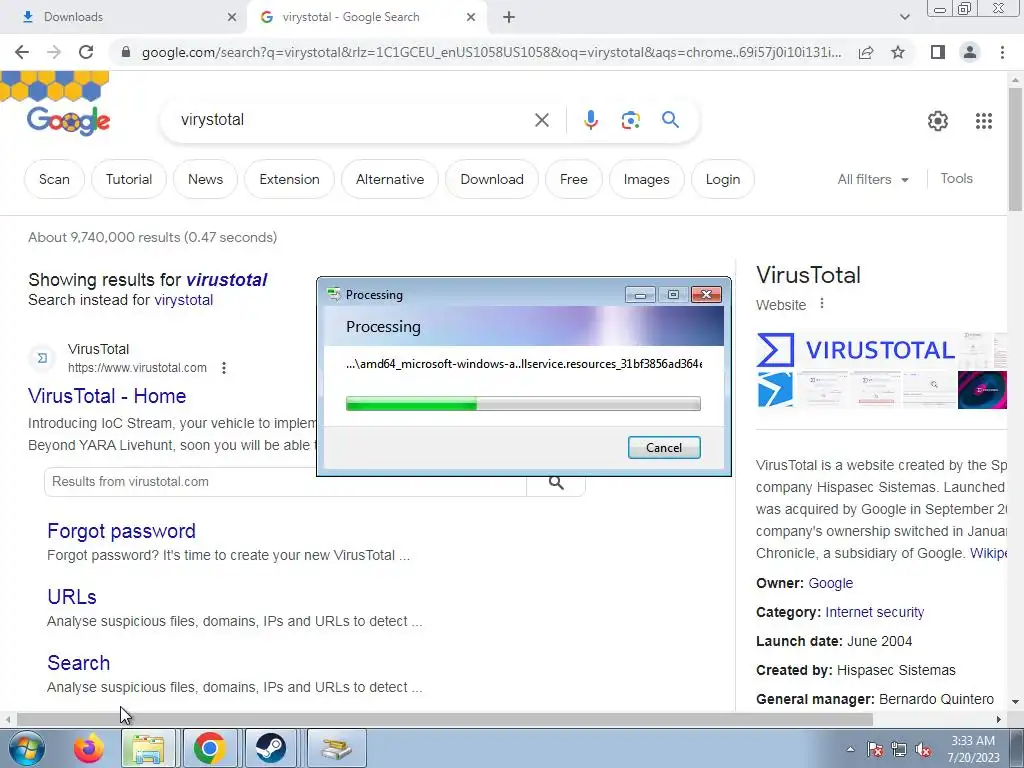Open more options next to Website label
1024x768 pixels.
pyautogui.click(x=822, y=304)
